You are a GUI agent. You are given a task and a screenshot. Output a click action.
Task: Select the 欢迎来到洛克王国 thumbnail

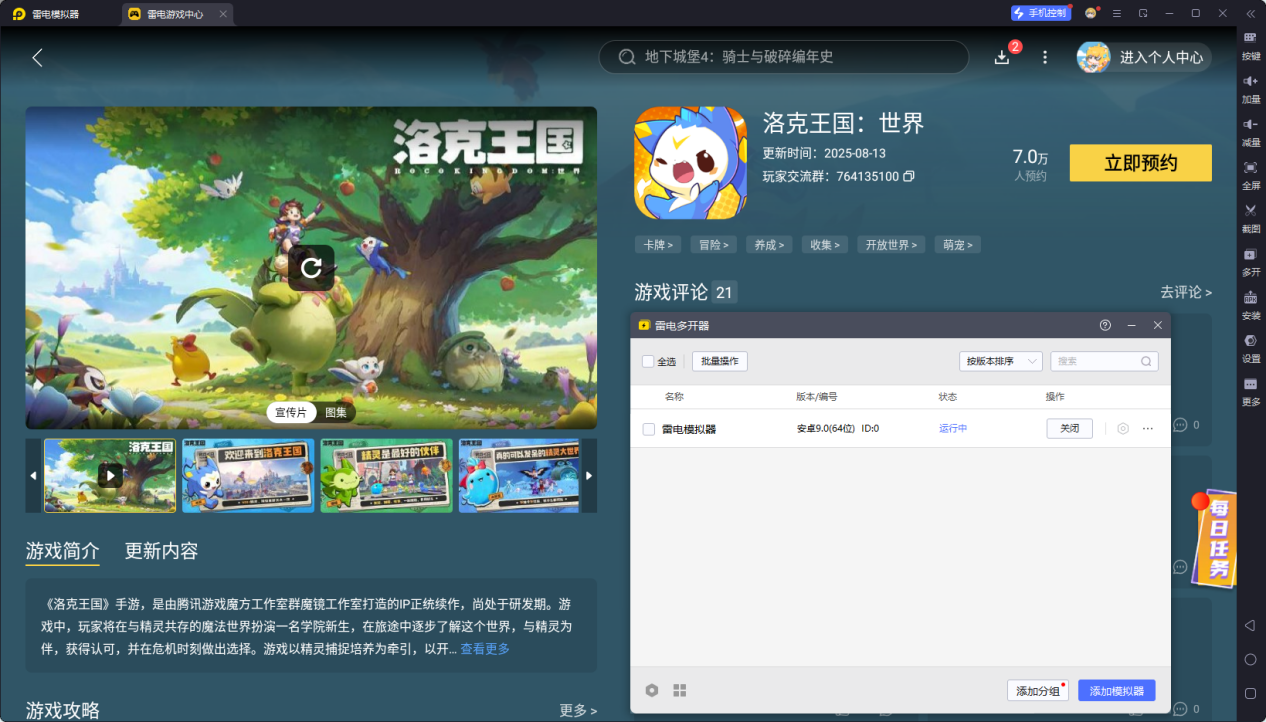pos(248,475)
